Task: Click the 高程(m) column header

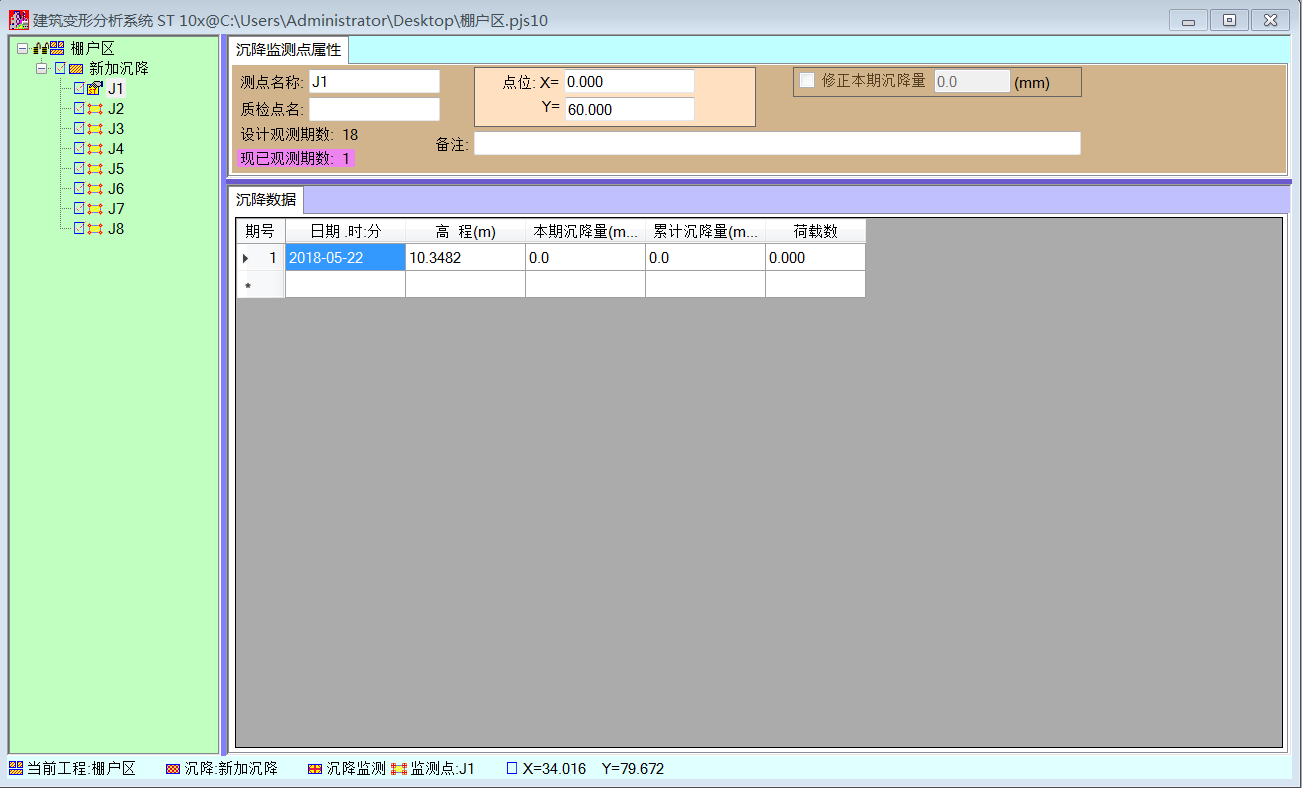Action: [465, 231]
